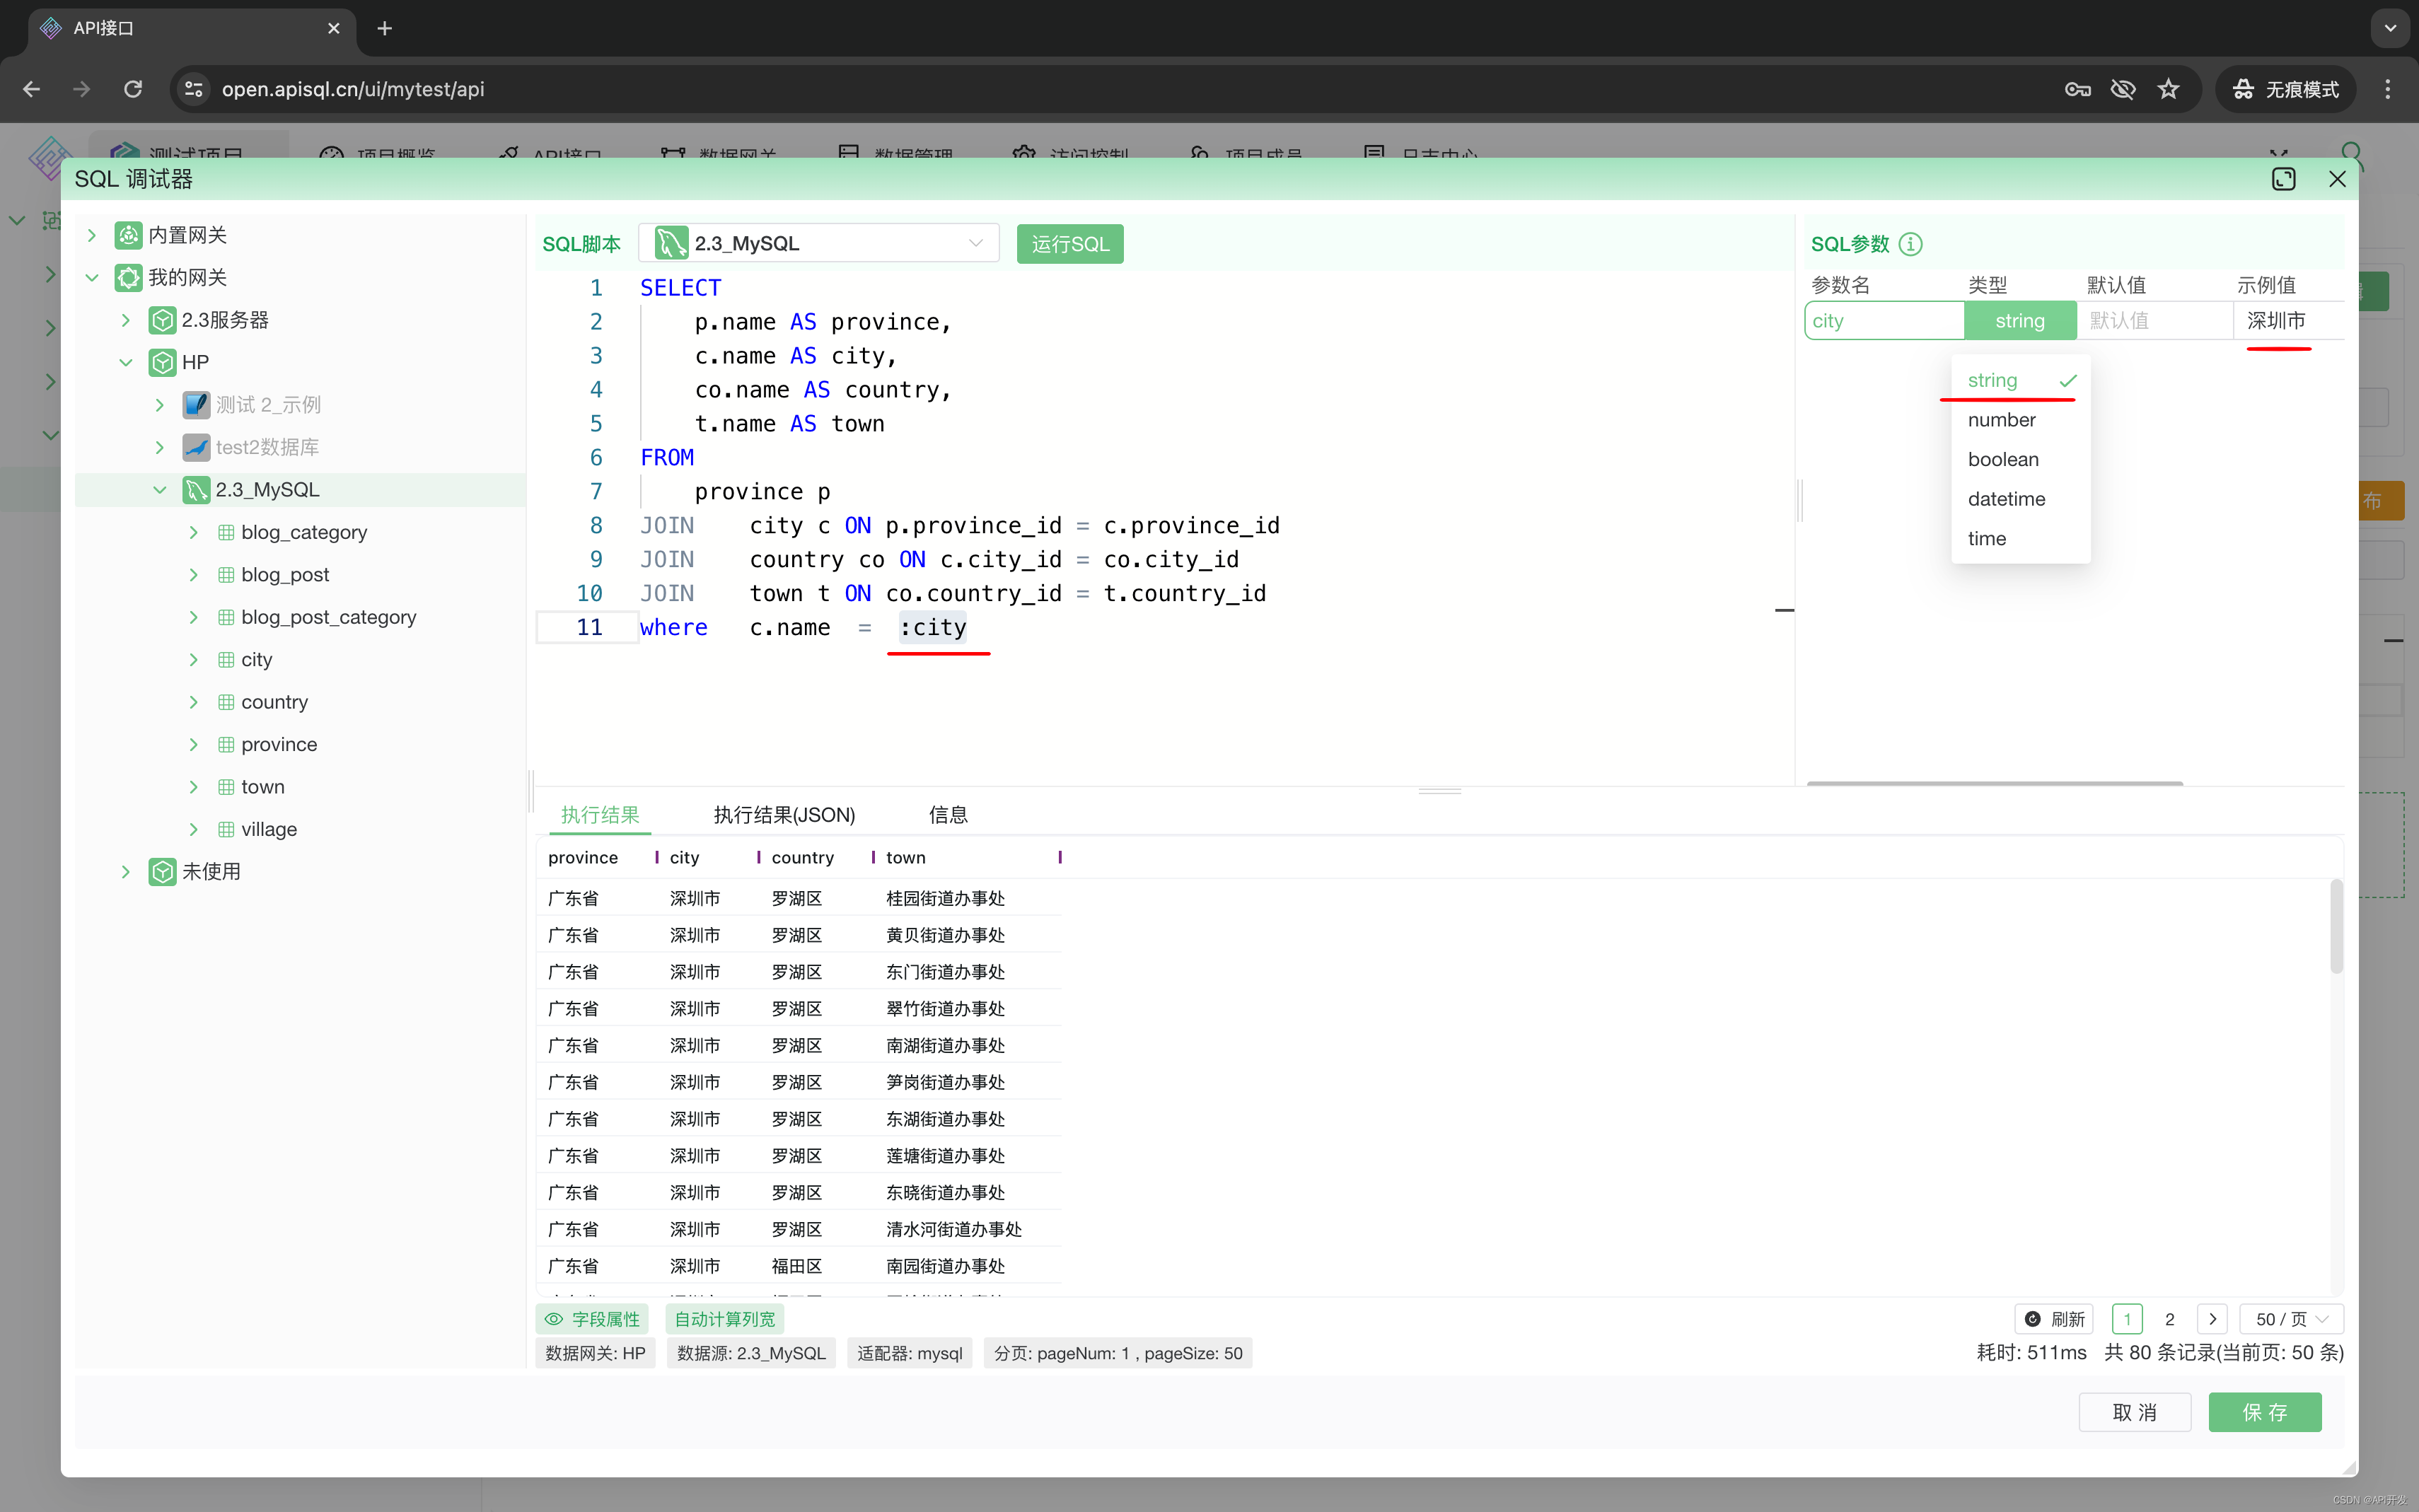
Task: Click the test2数据库 database icon
Action: tap(196, 447)
